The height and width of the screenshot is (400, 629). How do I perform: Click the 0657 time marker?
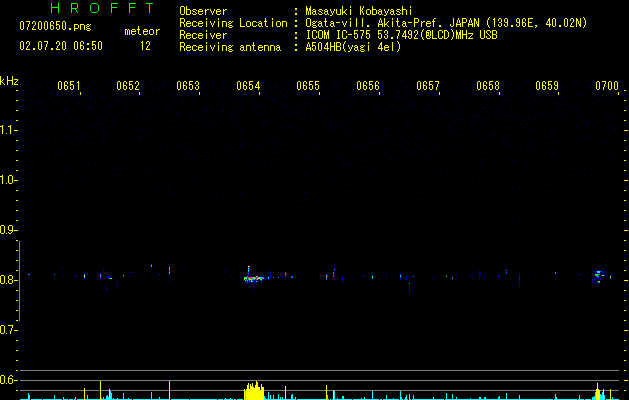(x=428, y=86)
